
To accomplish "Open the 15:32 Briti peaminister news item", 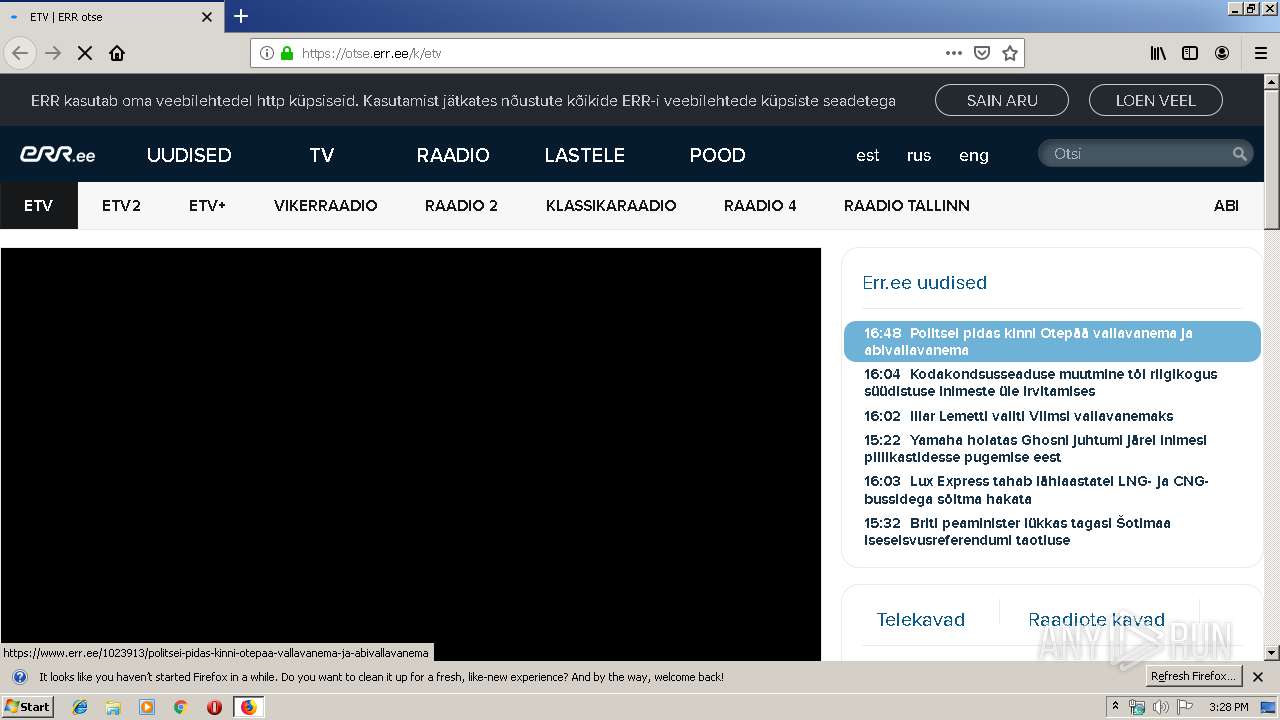I will [1018, 531].
